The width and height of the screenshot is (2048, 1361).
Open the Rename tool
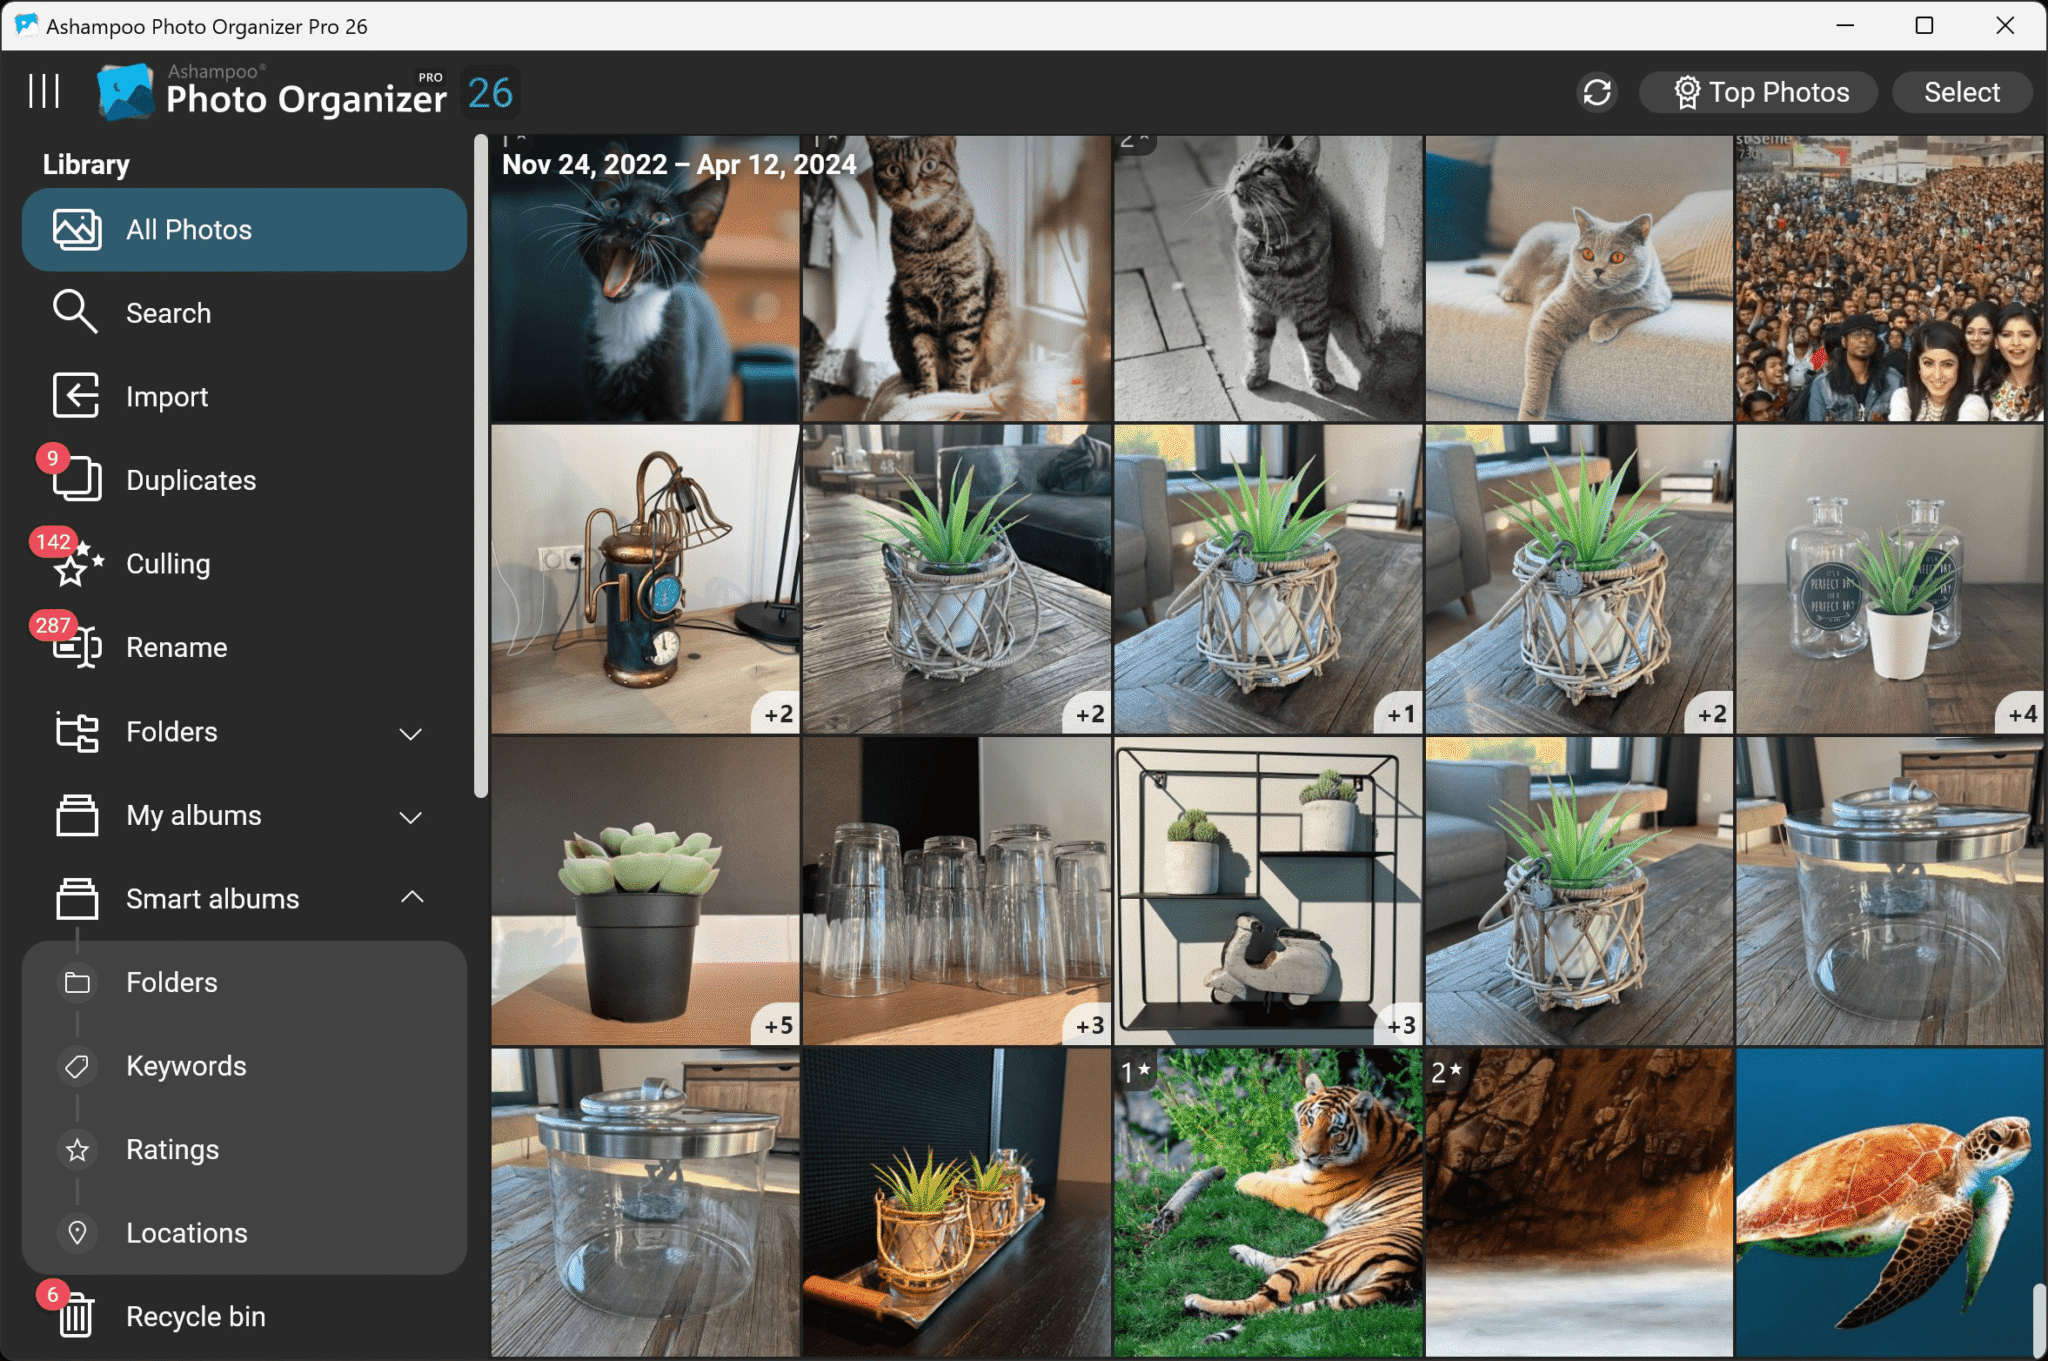coord(176,646)
